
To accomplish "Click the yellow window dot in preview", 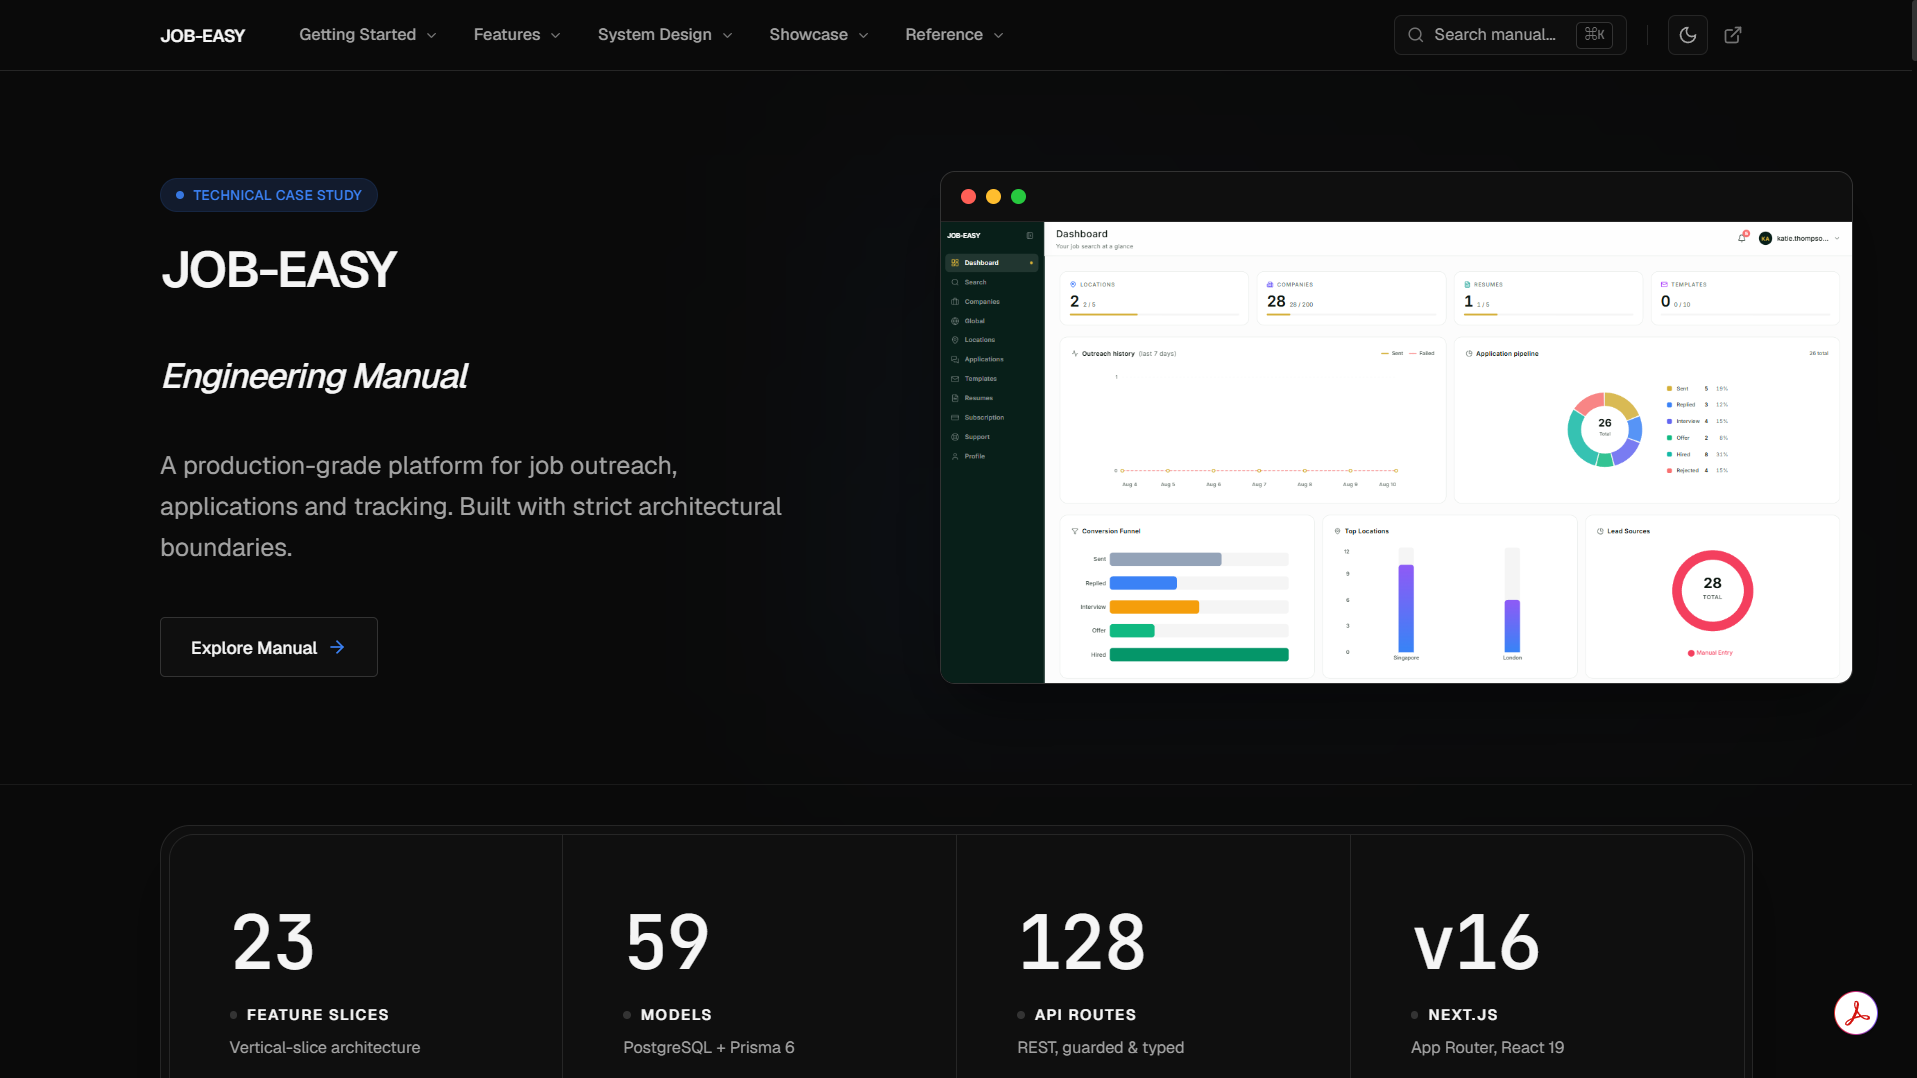I will click(993, 196).
